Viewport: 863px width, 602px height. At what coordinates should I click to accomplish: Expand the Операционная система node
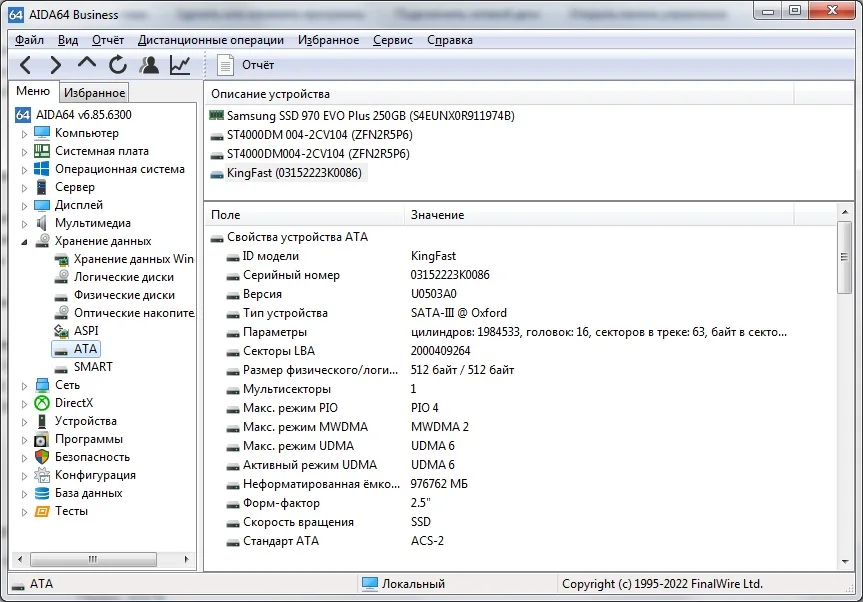(x=24, y=170)
